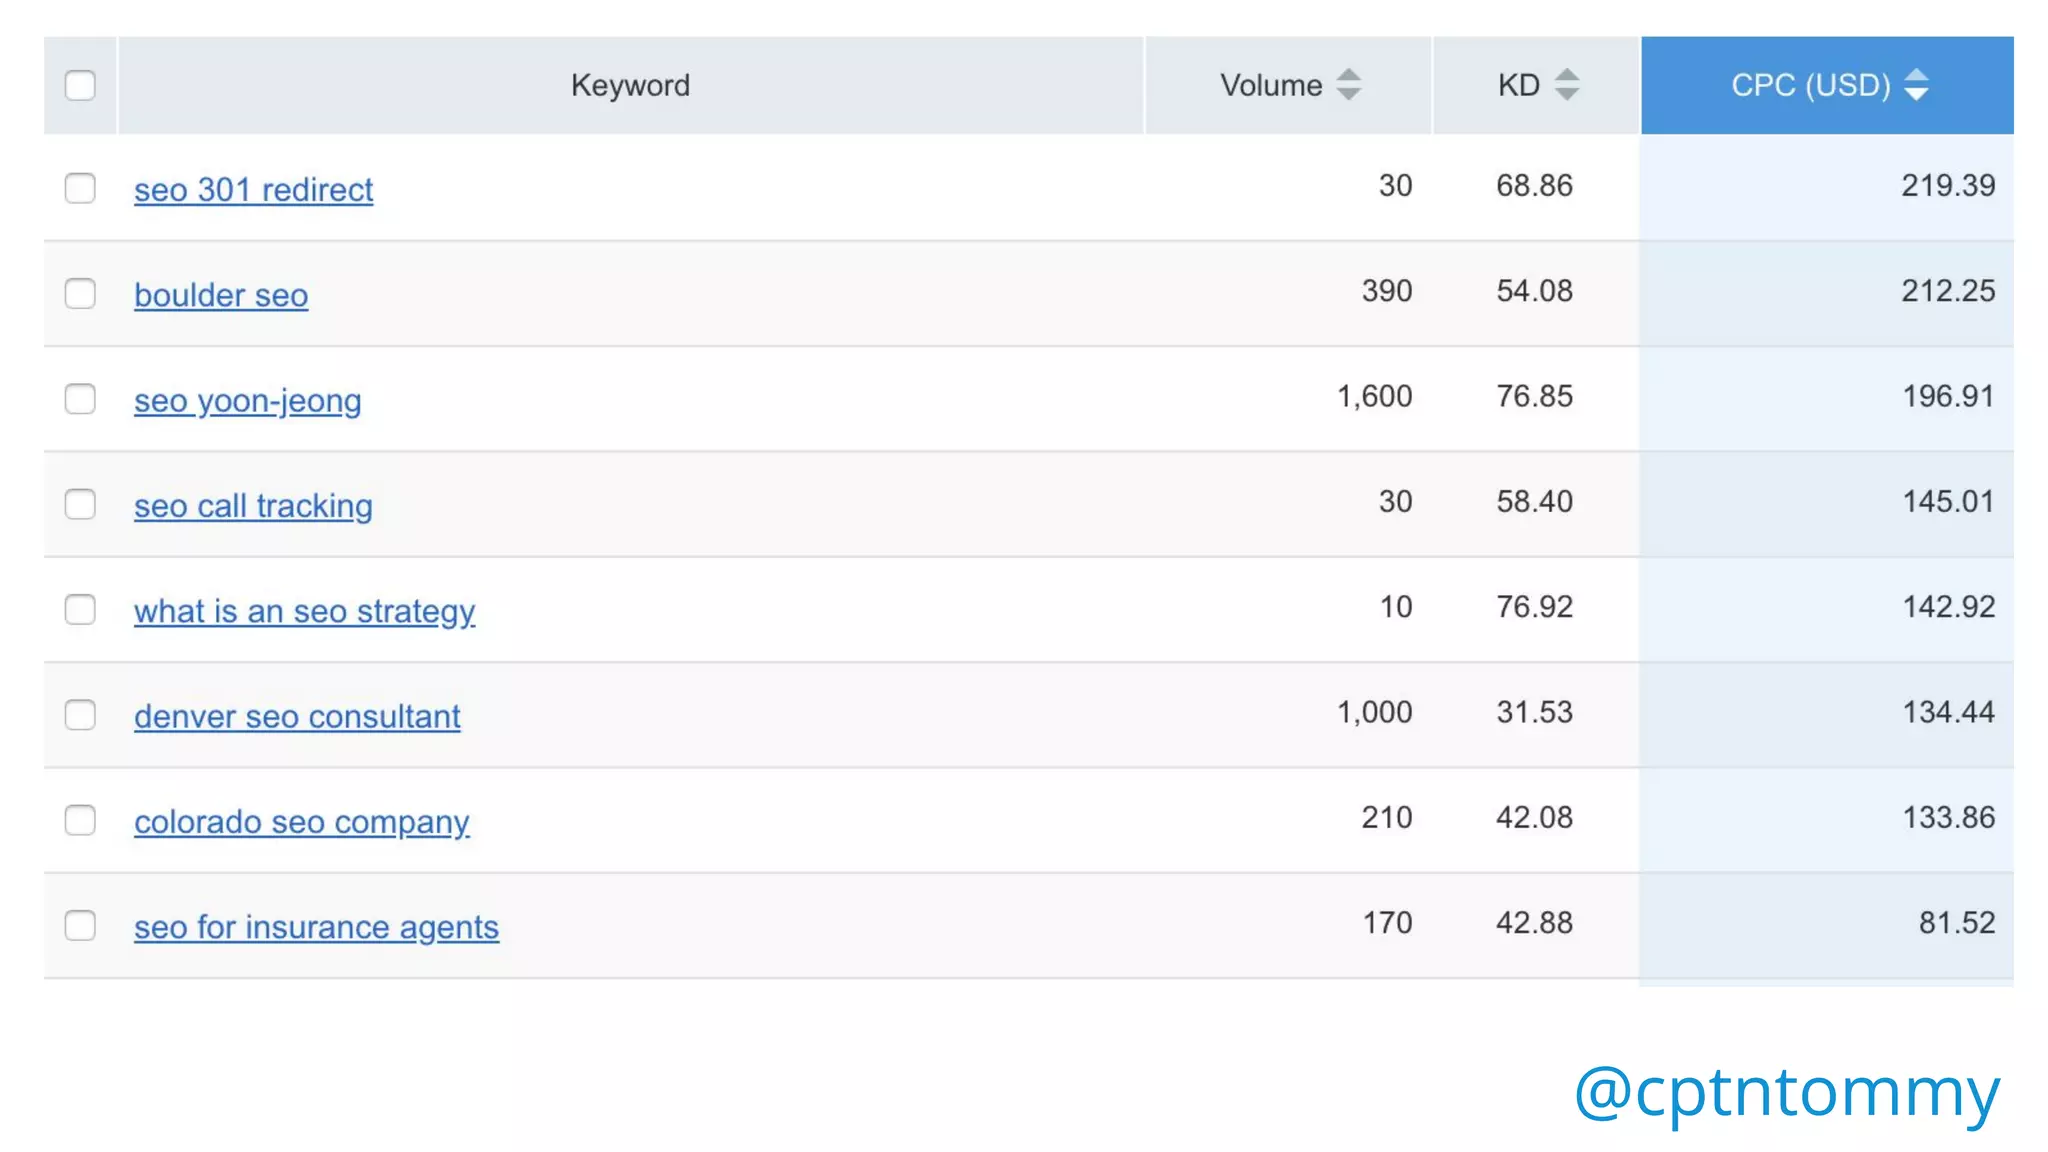Check the seo call tracking checkbox
This screenshot has height=1152, width=2048.
click(x=80, y=504)
